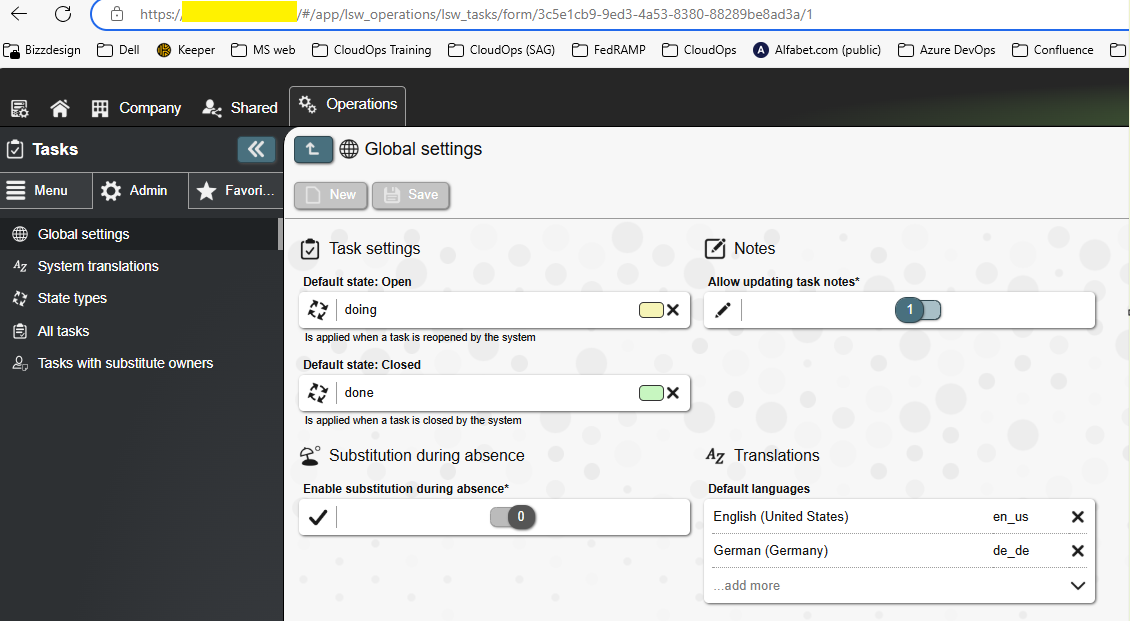Expand the add more languages dropdown
Image resolution: width=1130 pixels, height=621 pixels.
click(x=1077, y=586)
